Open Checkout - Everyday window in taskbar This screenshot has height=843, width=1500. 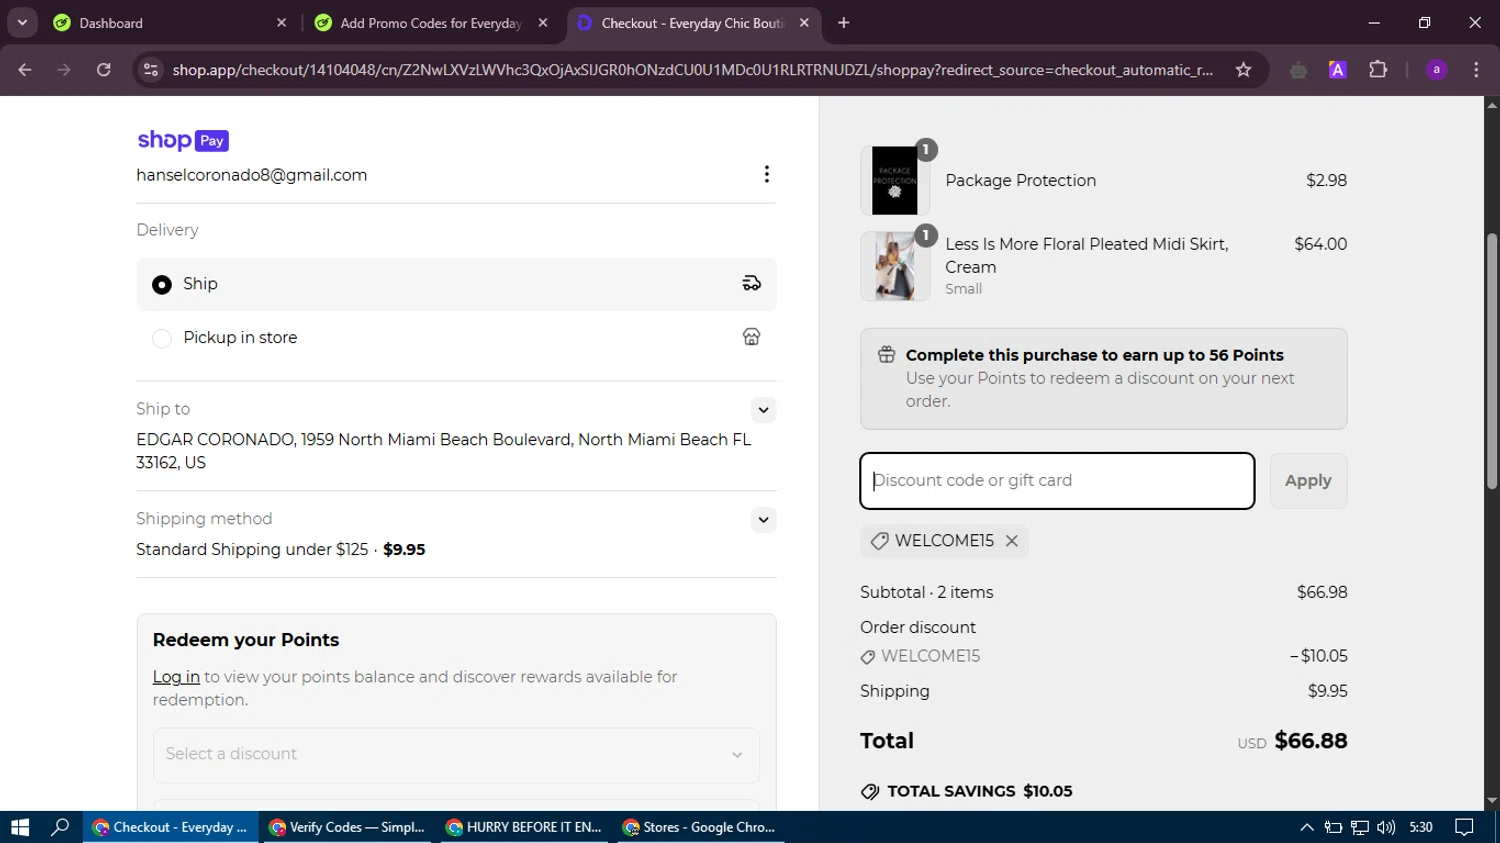point(170,827)
